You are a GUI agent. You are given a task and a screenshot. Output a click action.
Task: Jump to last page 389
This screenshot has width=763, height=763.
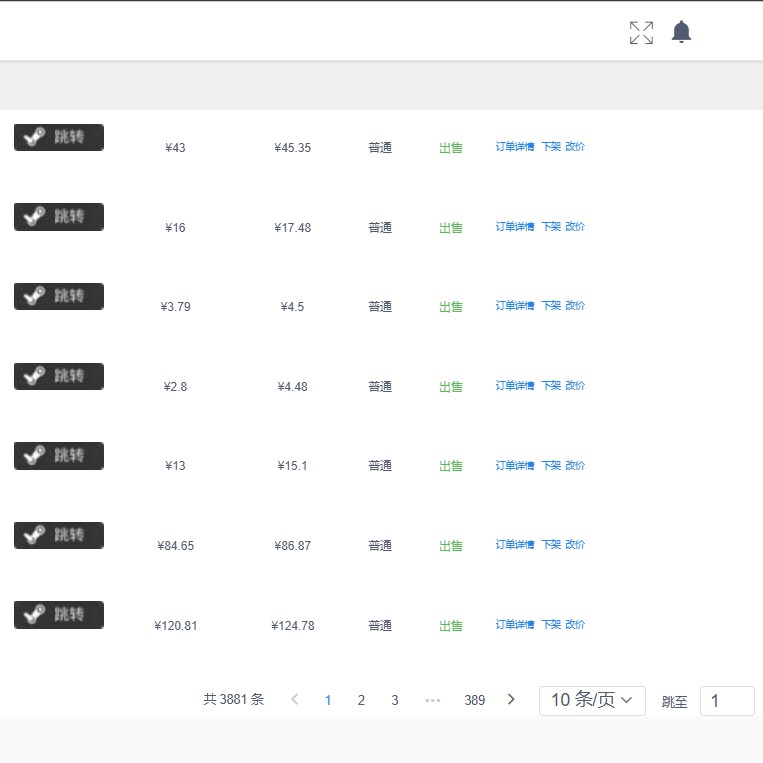pos(474,700)
